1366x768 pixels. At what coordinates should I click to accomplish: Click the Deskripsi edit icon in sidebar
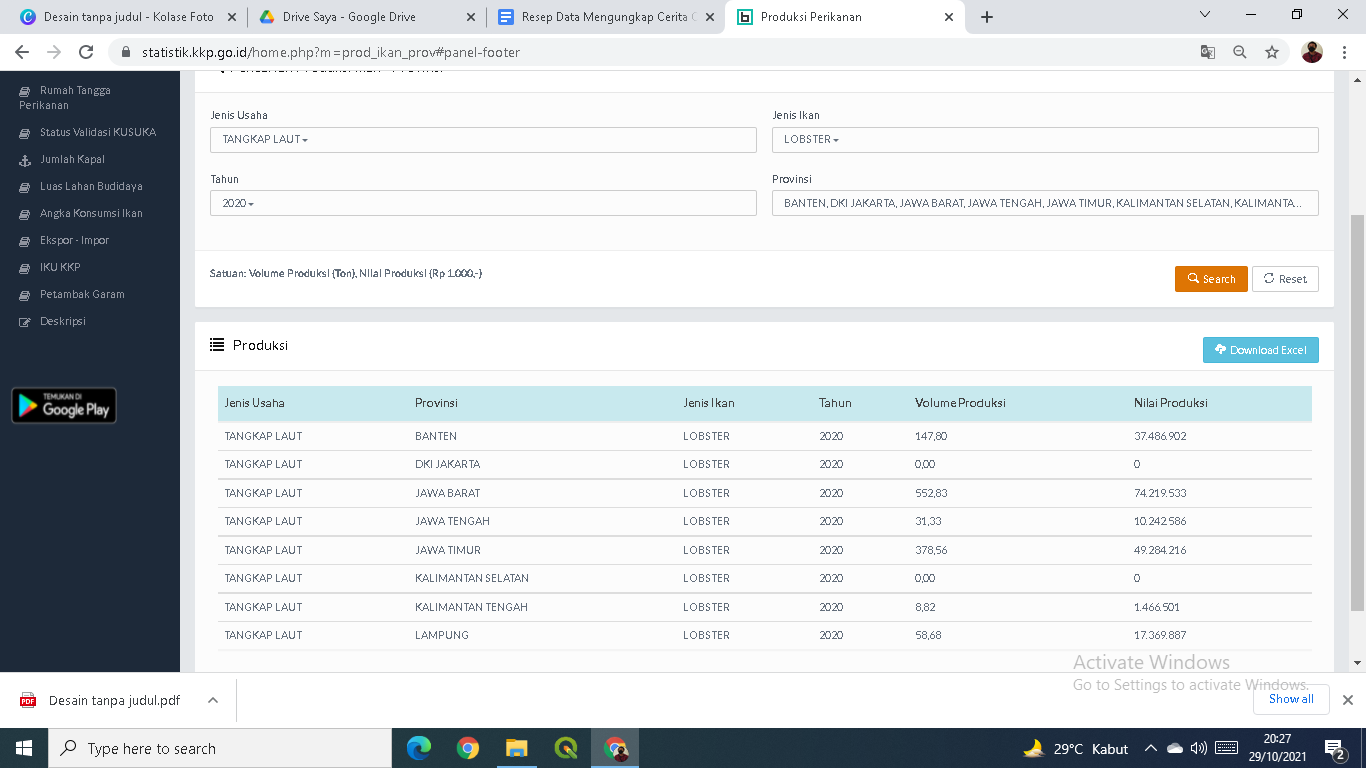[25, 322]
